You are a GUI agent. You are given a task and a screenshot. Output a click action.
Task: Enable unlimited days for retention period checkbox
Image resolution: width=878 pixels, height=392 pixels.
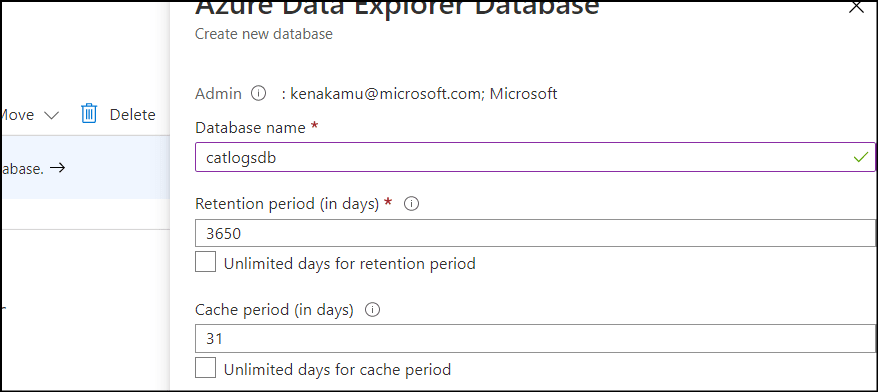pos(206,262)
